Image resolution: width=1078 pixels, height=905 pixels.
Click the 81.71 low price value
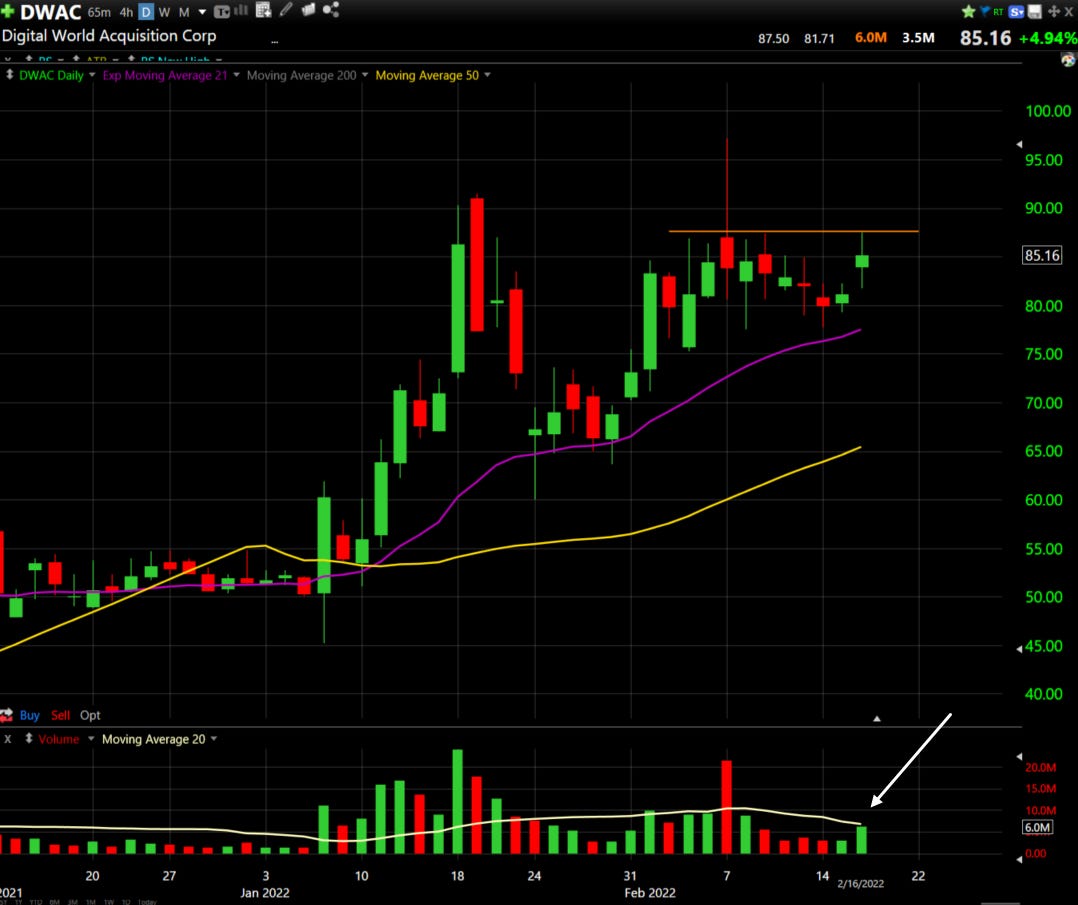(820, 39)
